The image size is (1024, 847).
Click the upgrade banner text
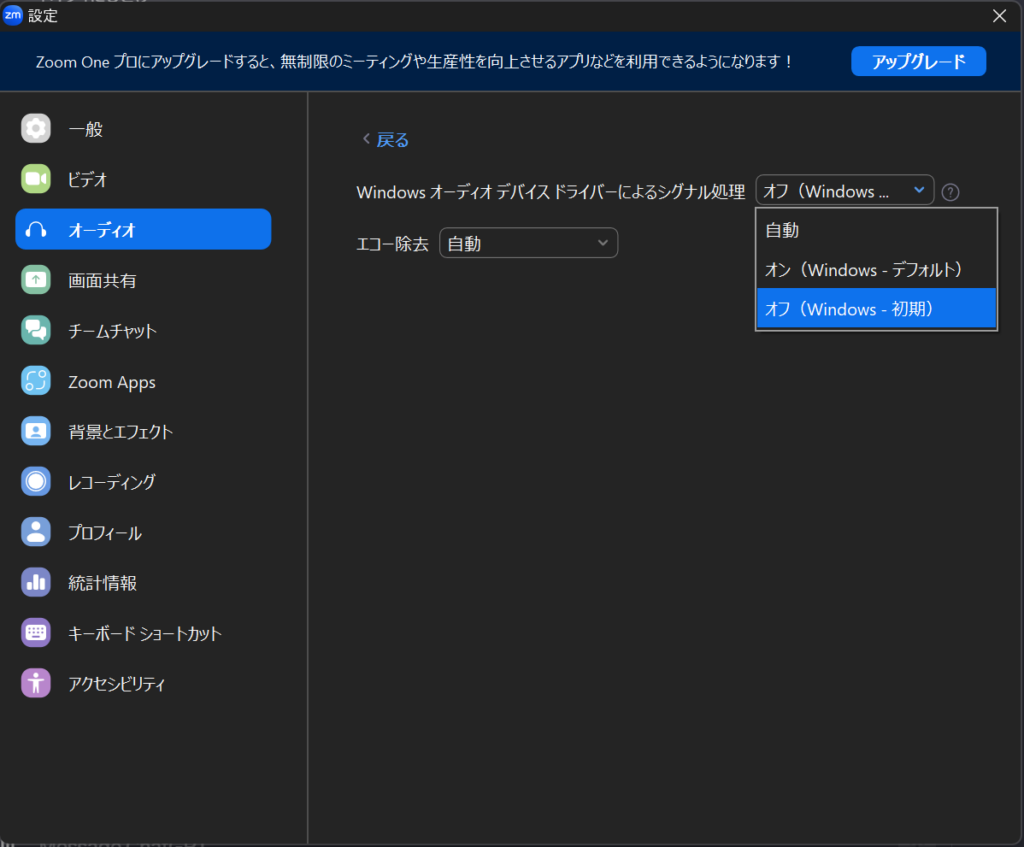tap(414, 62)
